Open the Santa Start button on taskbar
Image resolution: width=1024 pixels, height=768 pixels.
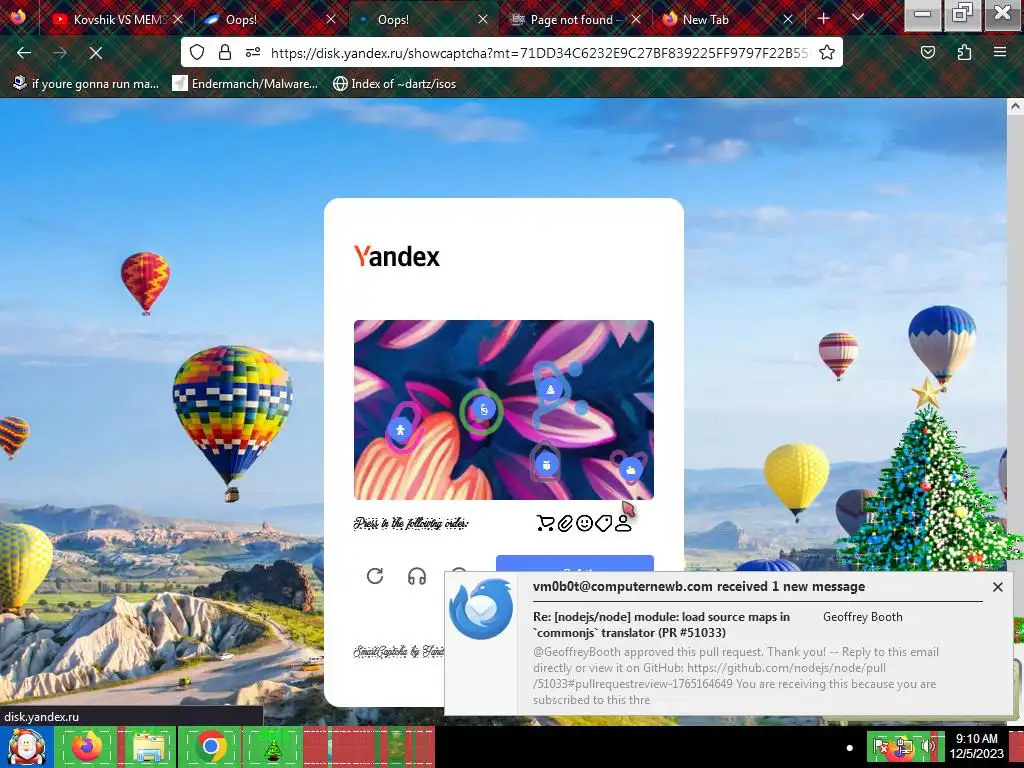click(x=26, y=747)
